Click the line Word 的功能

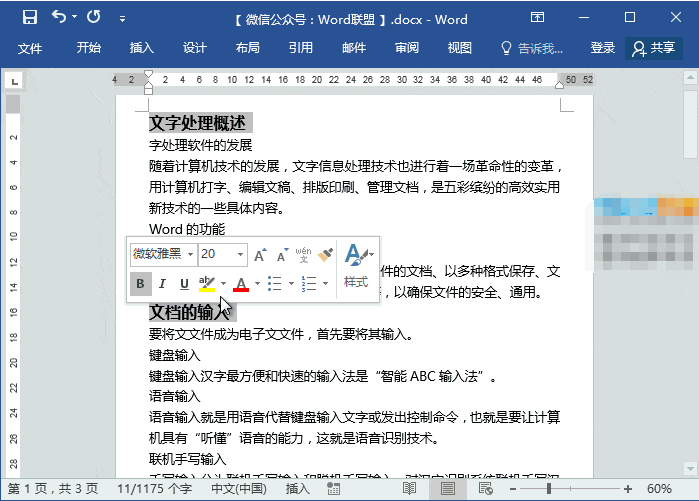(x=187, y=229)
